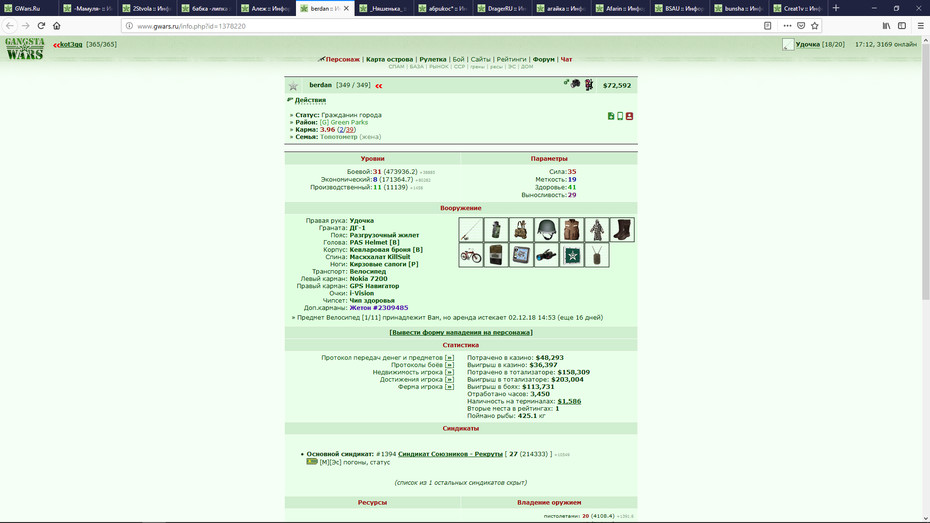Switch to the DragerRU browser tab

[x=503, y=8]
